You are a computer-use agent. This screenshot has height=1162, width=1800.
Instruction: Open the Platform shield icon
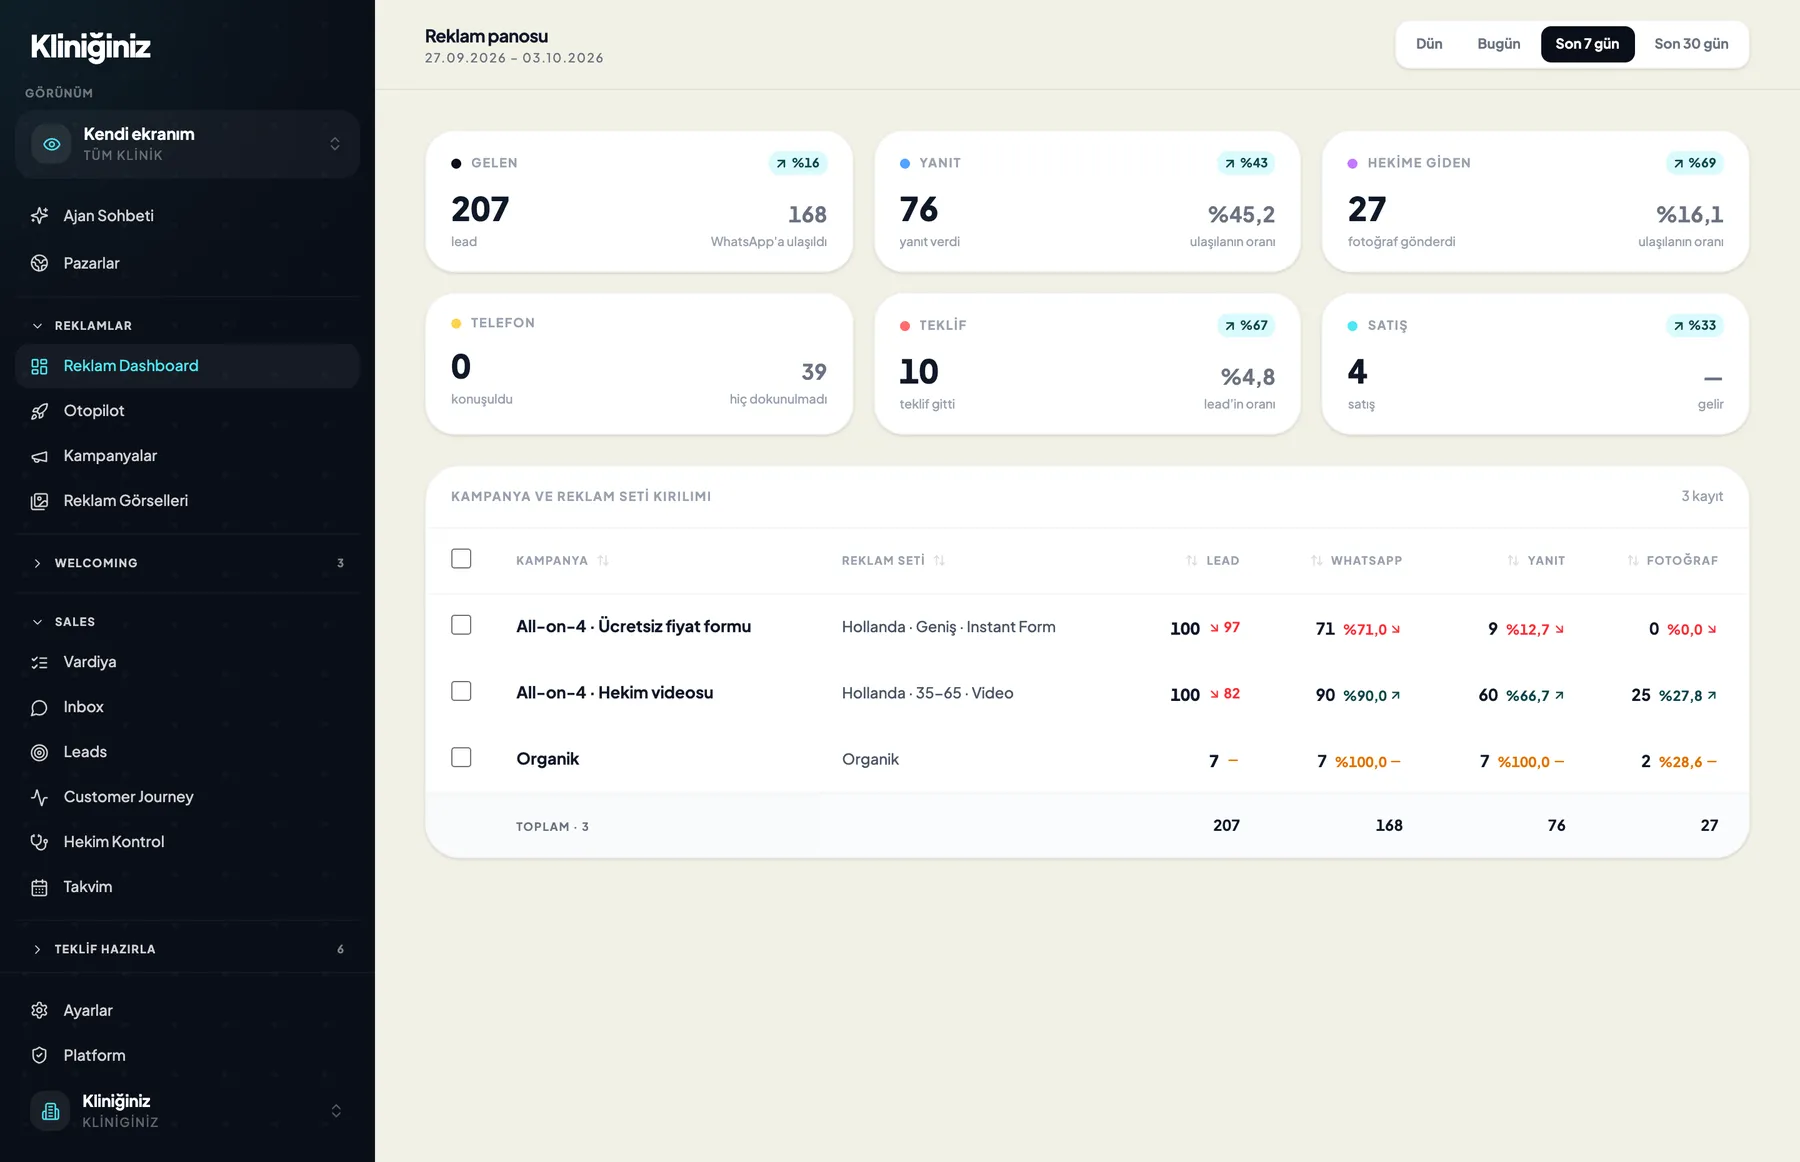(39, 1055)
